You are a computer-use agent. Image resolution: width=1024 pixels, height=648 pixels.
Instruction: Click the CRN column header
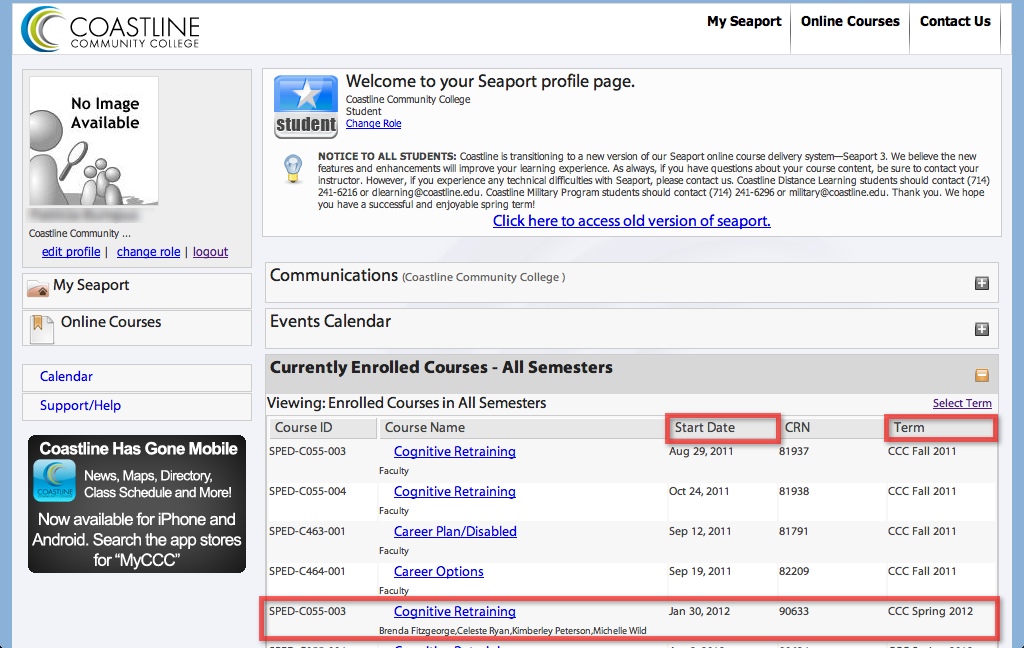797,428
